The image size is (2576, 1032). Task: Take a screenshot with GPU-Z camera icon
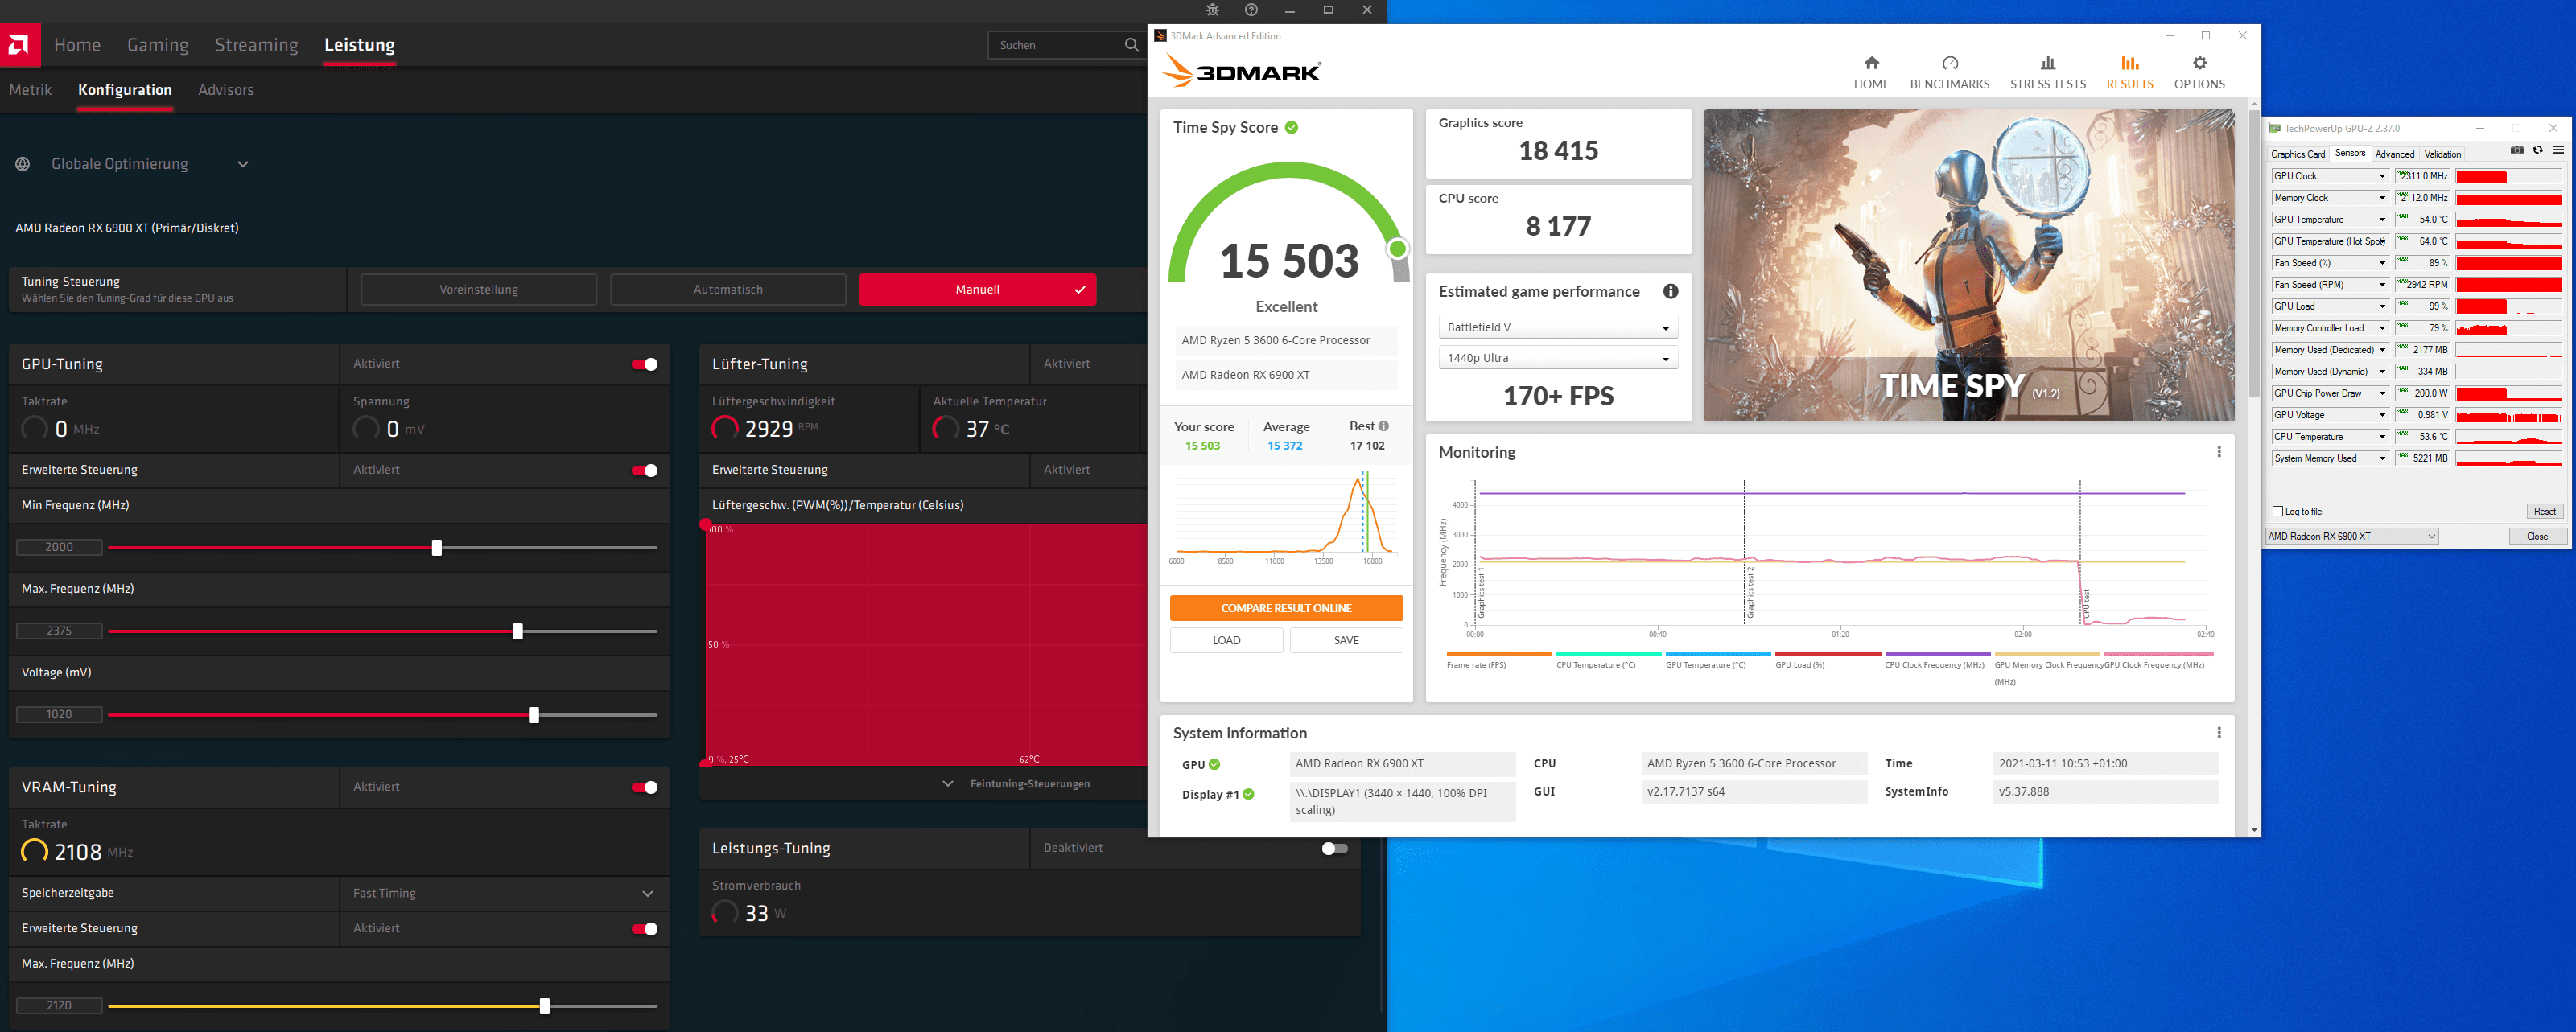(x=2517, y=150)
